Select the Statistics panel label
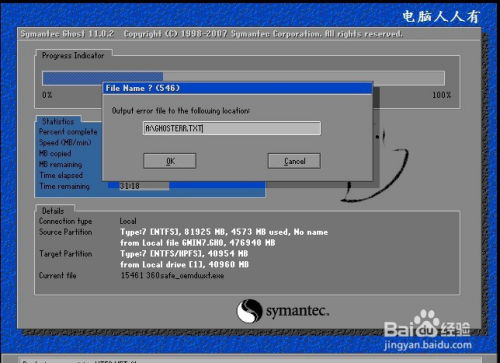Image resolution: width=500 pixels, height=363 pixels. 58,121
